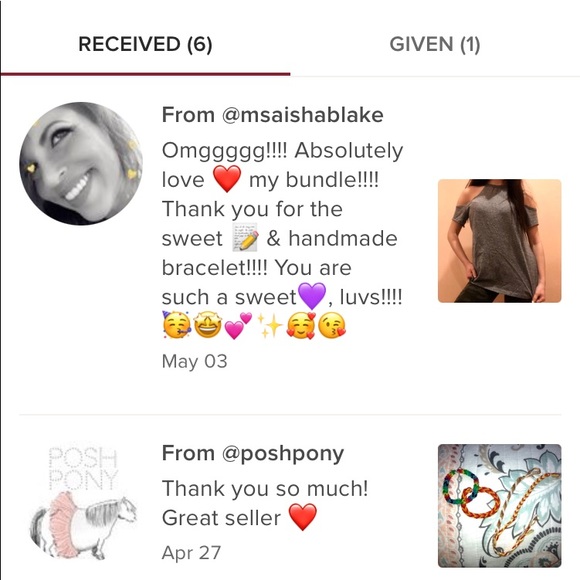View the handmade bracelets listing thumbnail

tap(499, 506)
